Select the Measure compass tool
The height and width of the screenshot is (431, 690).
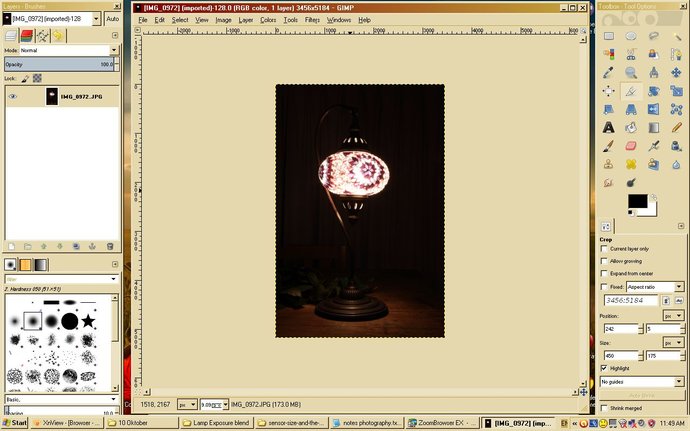point(653,72)
